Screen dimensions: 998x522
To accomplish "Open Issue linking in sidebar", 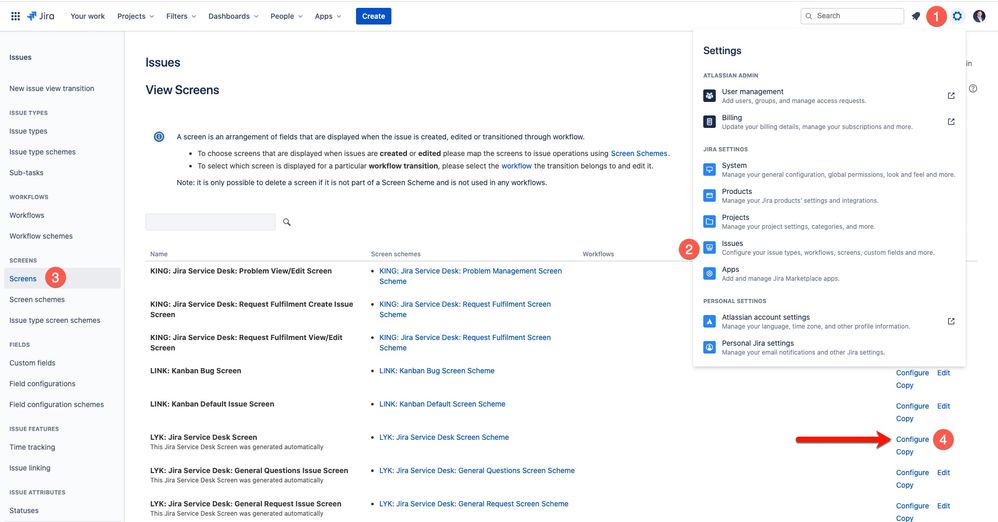I will [x=30, y=468].
